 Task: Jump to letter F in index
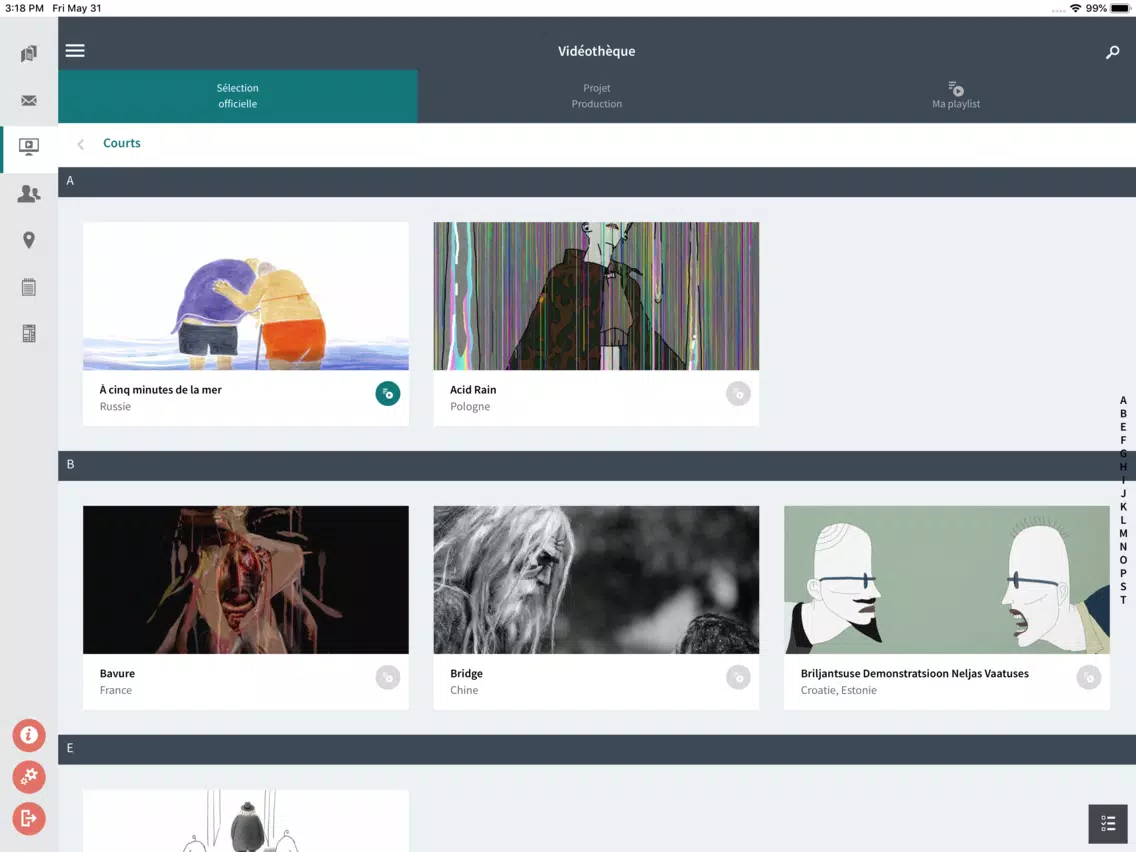1123,440
